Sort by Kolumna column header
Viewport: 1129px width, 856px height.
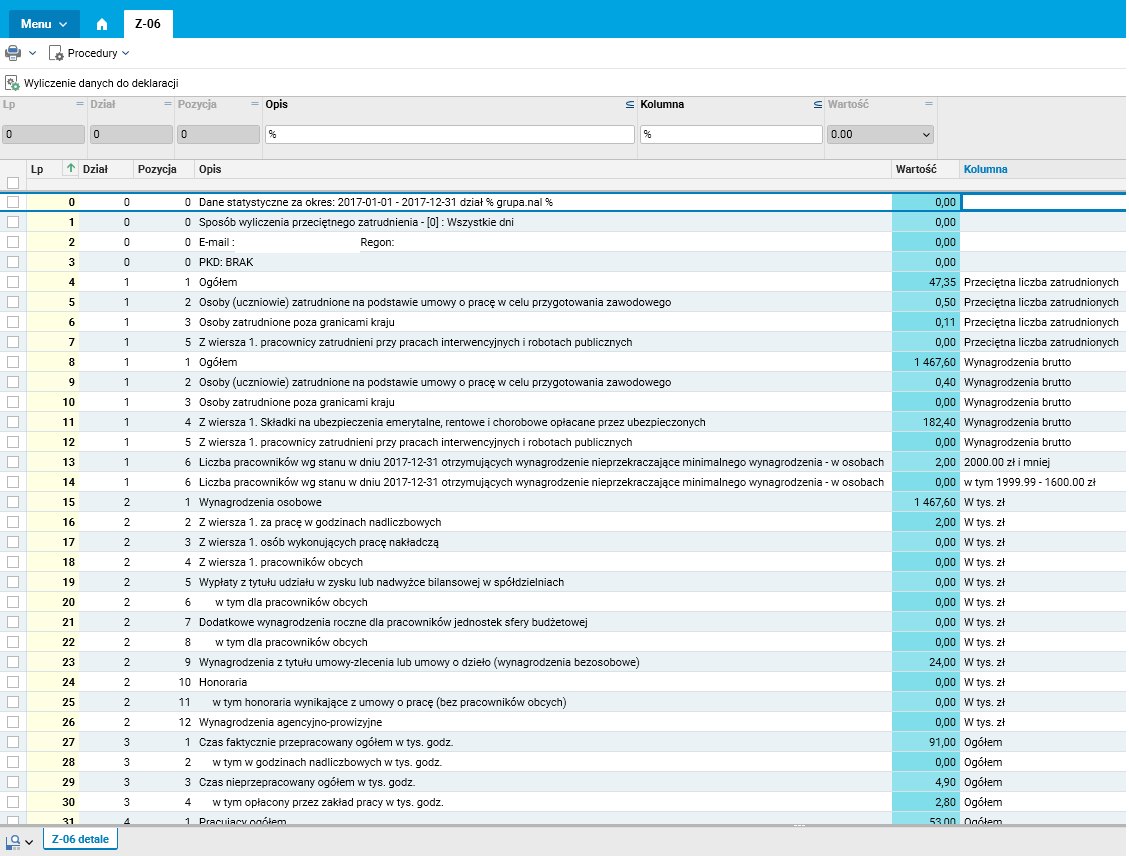click(x=985, y=169)
